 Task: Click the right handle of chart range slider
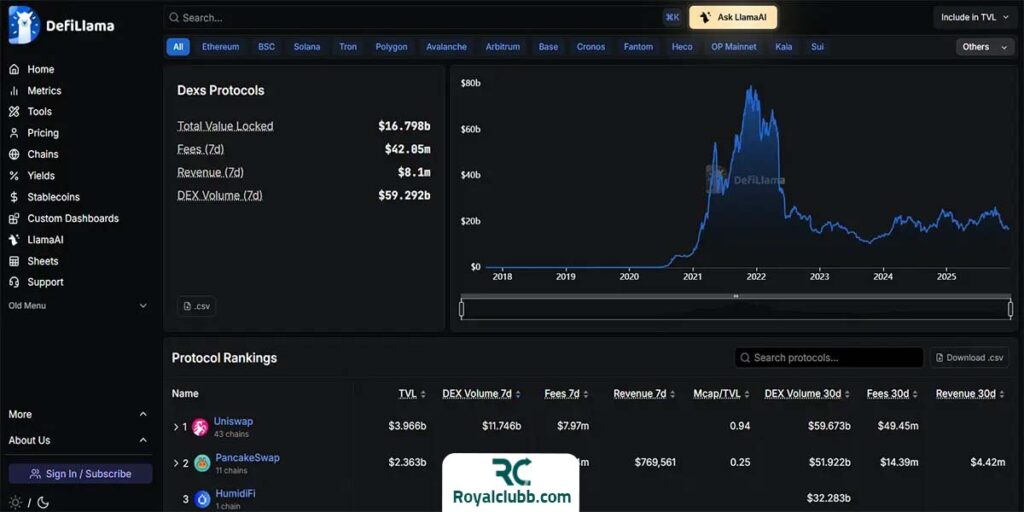(1011, 309)
